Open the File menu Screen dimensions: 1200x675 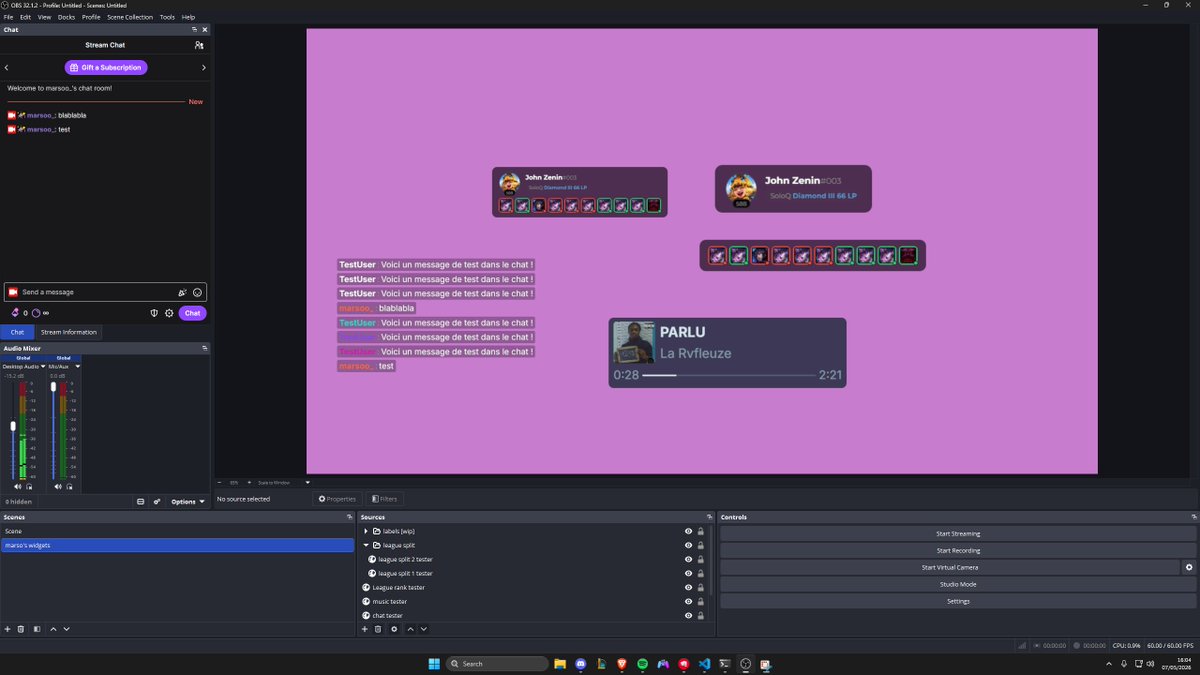coord(8,17)
